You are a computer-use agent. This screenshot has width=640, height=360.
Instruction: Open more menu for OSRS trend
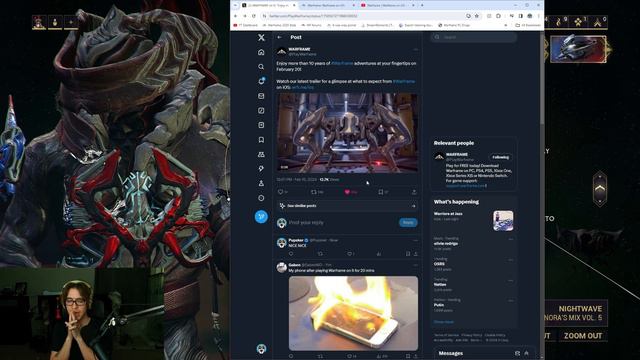click(x=511, y=260)
